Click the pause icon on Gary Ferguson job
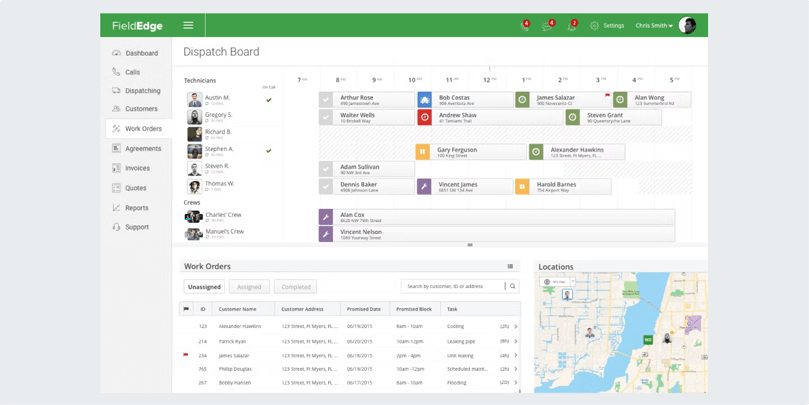This screenshot has height=405, width=809. pos(423,152)
